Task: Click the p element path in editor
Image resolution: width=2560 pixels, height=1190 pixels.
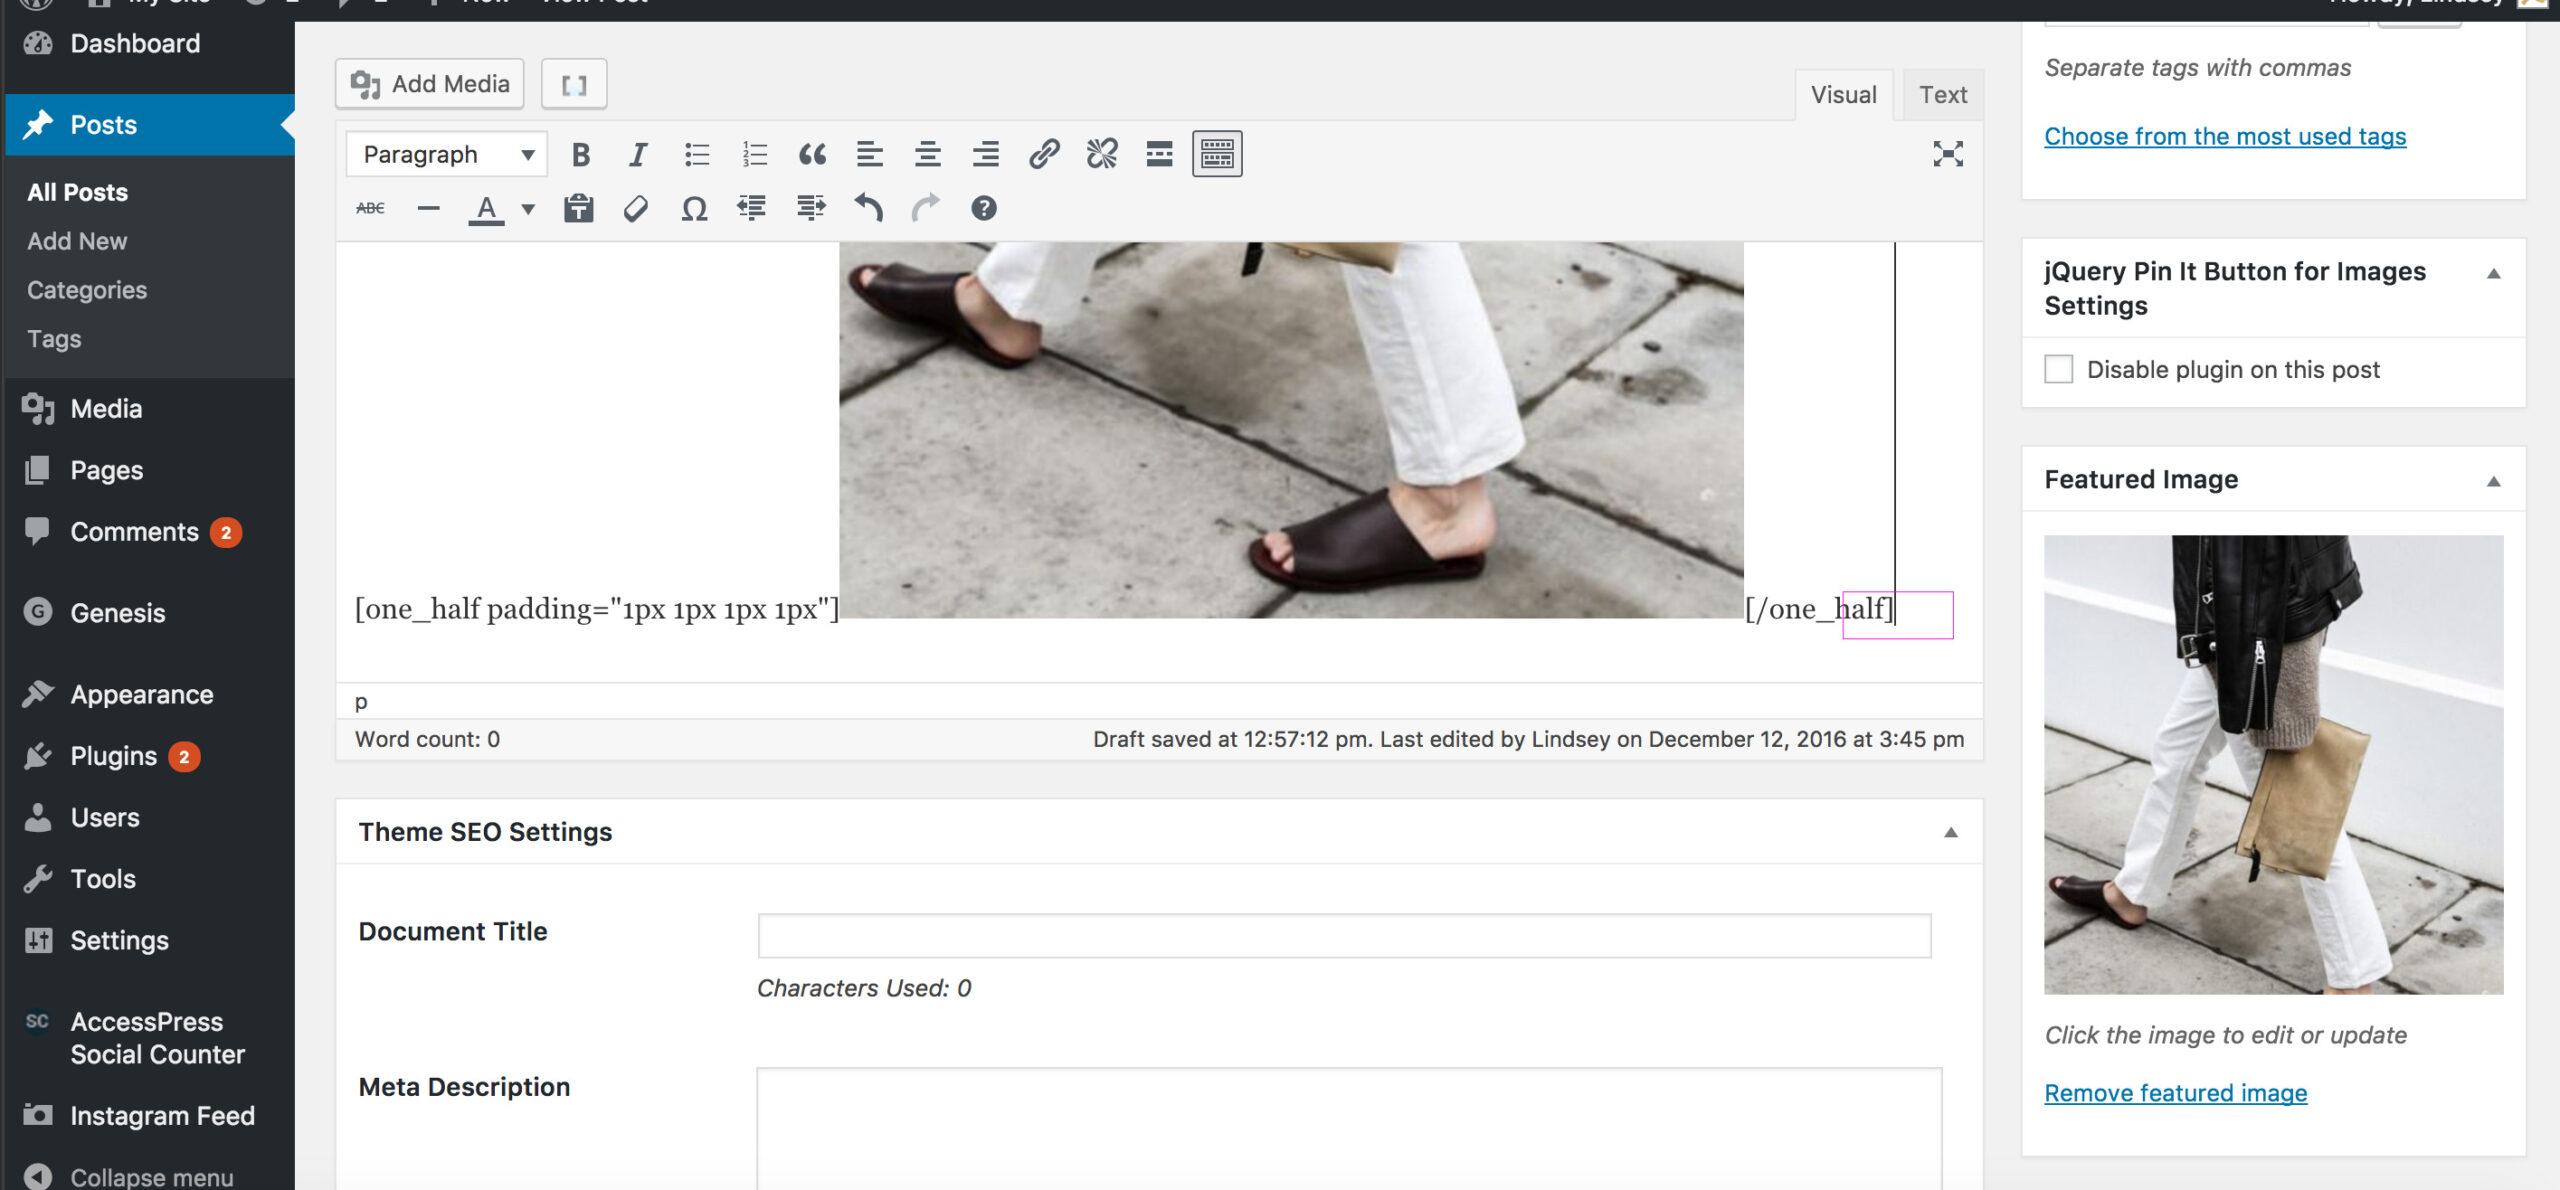Action: pos(361,701)
